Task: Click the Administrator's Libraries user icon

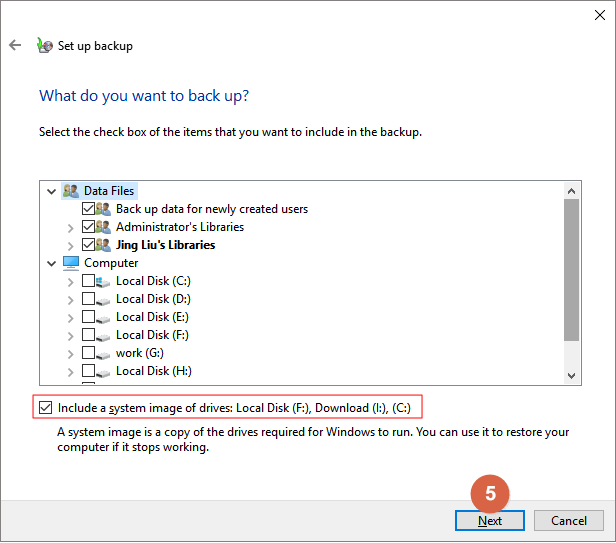Action: point(103,227)
